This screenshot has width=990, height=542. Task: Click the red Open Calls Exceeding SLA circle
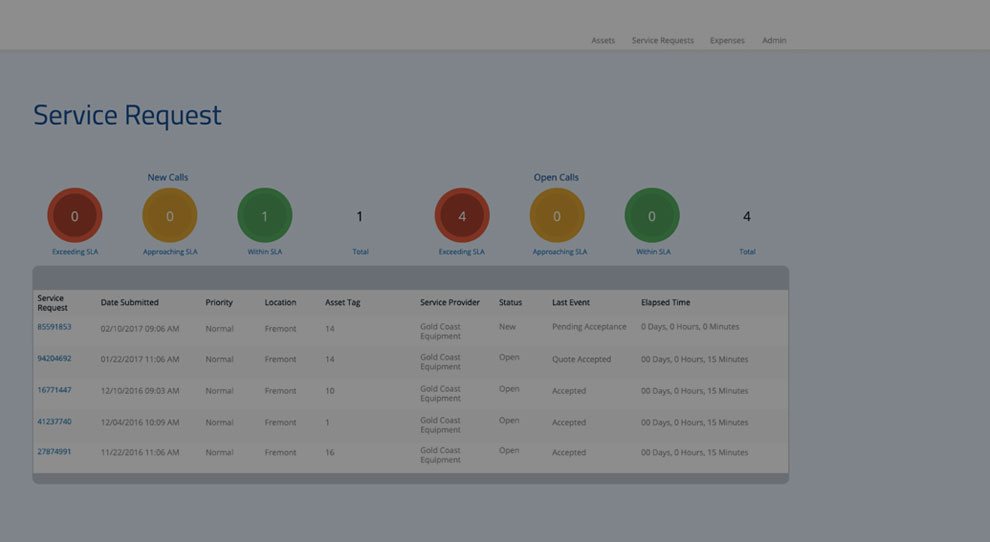(462, 215)
